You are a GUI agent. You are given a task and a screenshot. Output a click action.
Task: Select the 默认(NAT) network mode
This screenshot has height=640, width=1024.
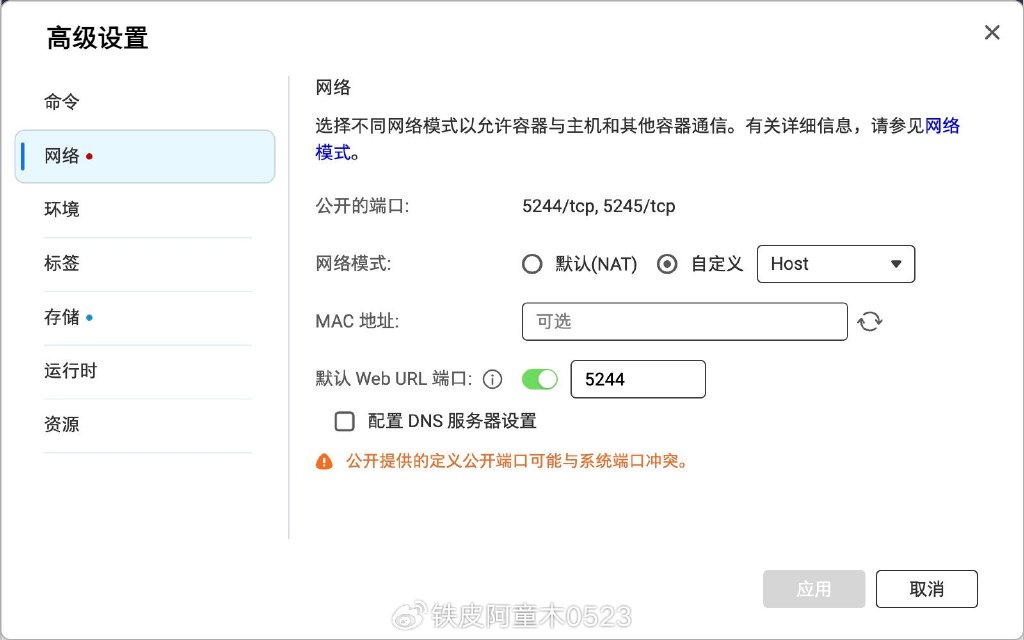point(531,263)
